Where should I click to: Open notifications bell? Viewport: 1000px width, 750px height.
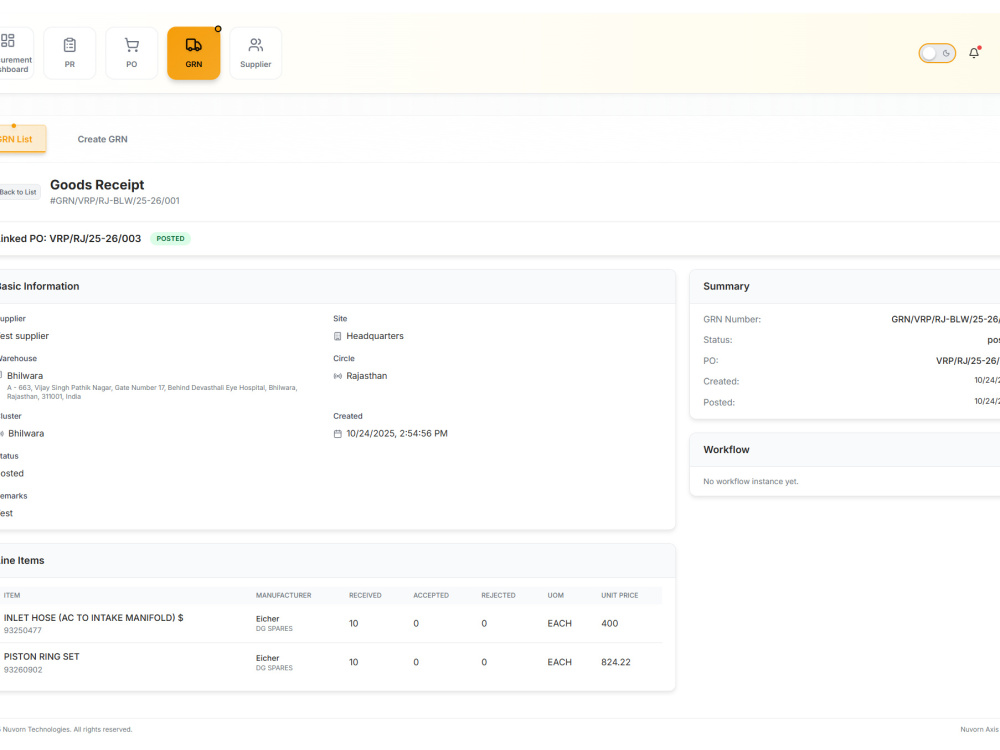coord(974,53)
